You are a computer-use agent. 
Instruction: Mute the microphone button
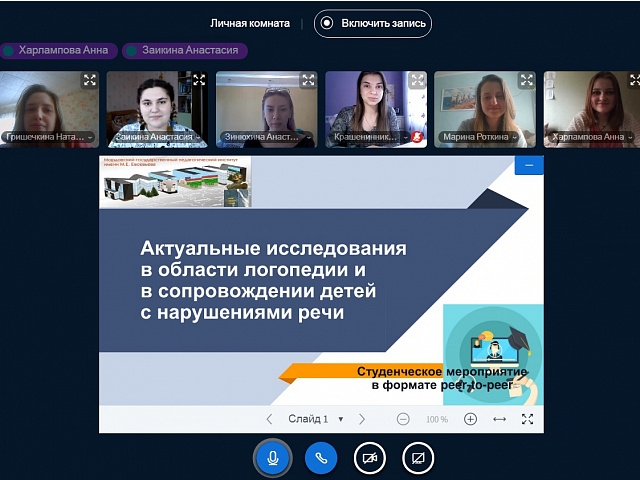point(271,458)
